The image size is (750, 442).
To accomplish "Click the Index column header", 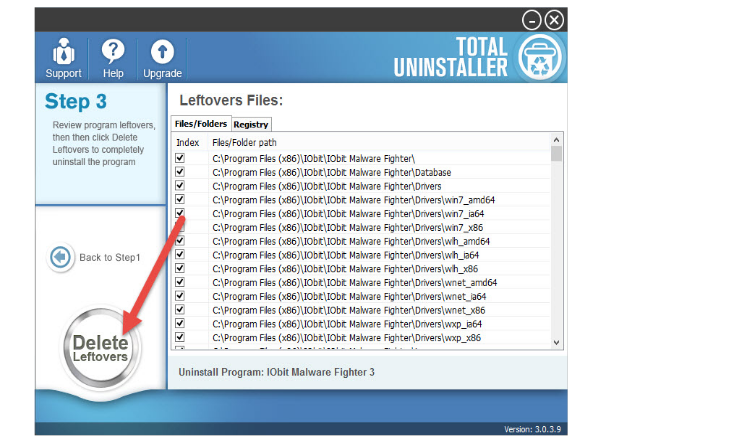I will (188, 143).
